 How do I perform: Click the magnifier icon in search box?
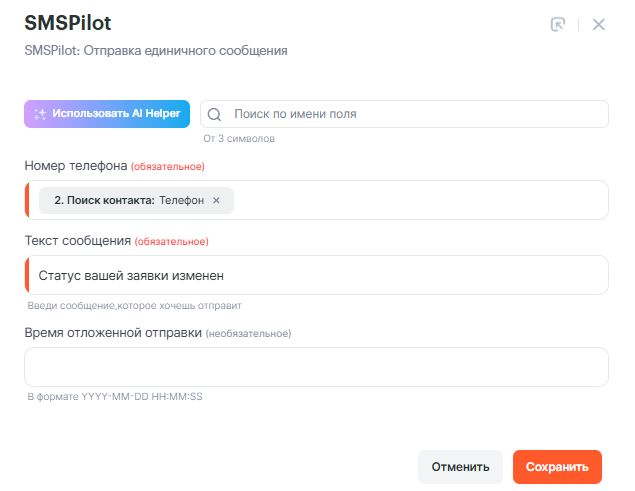click(214, 114)
